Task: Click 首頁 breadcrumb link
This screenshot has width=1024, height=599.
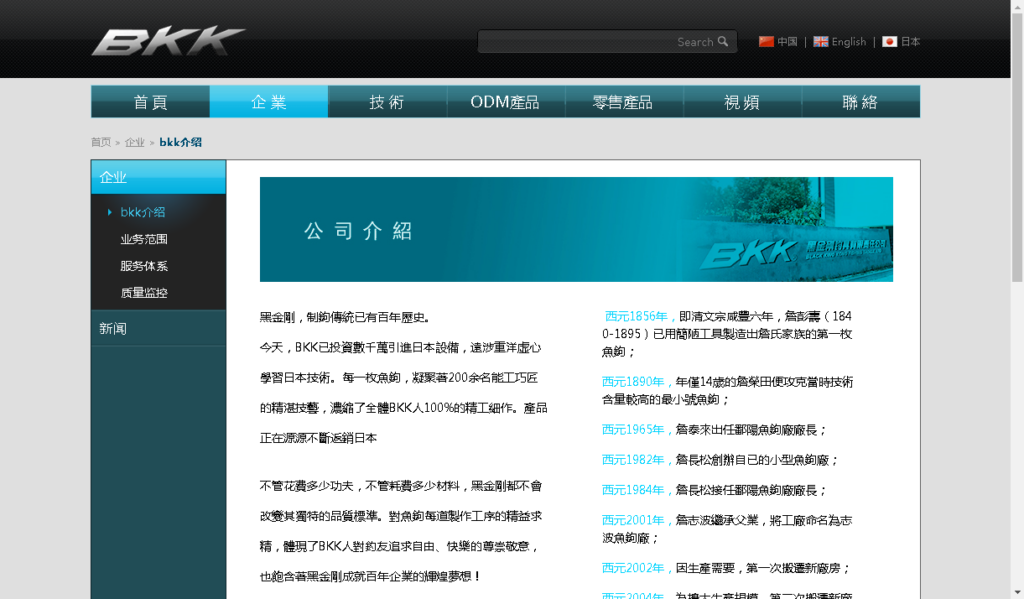Action: coord(101,142)
